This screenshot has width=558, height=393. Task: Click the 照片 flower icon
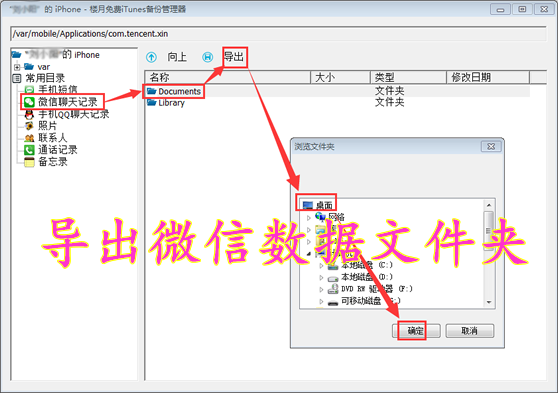29,126
